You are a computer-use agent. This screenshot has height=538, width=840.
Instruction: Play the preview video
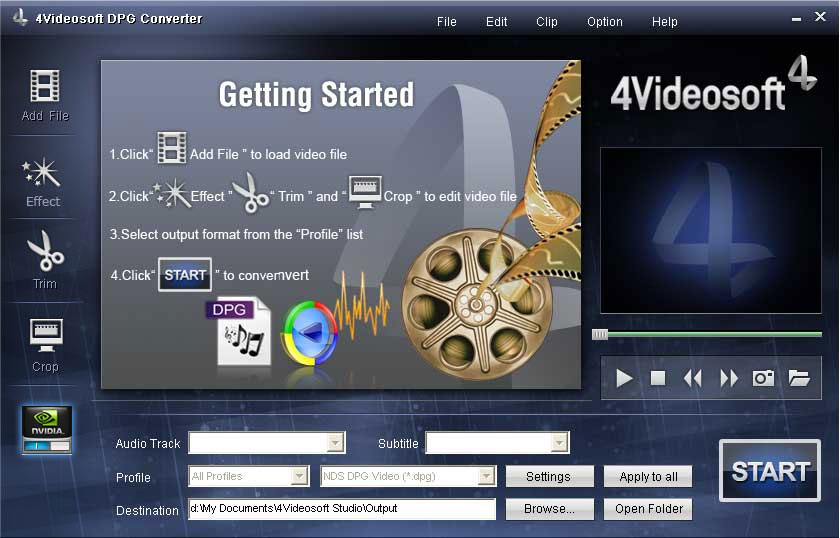click(624, 378)
